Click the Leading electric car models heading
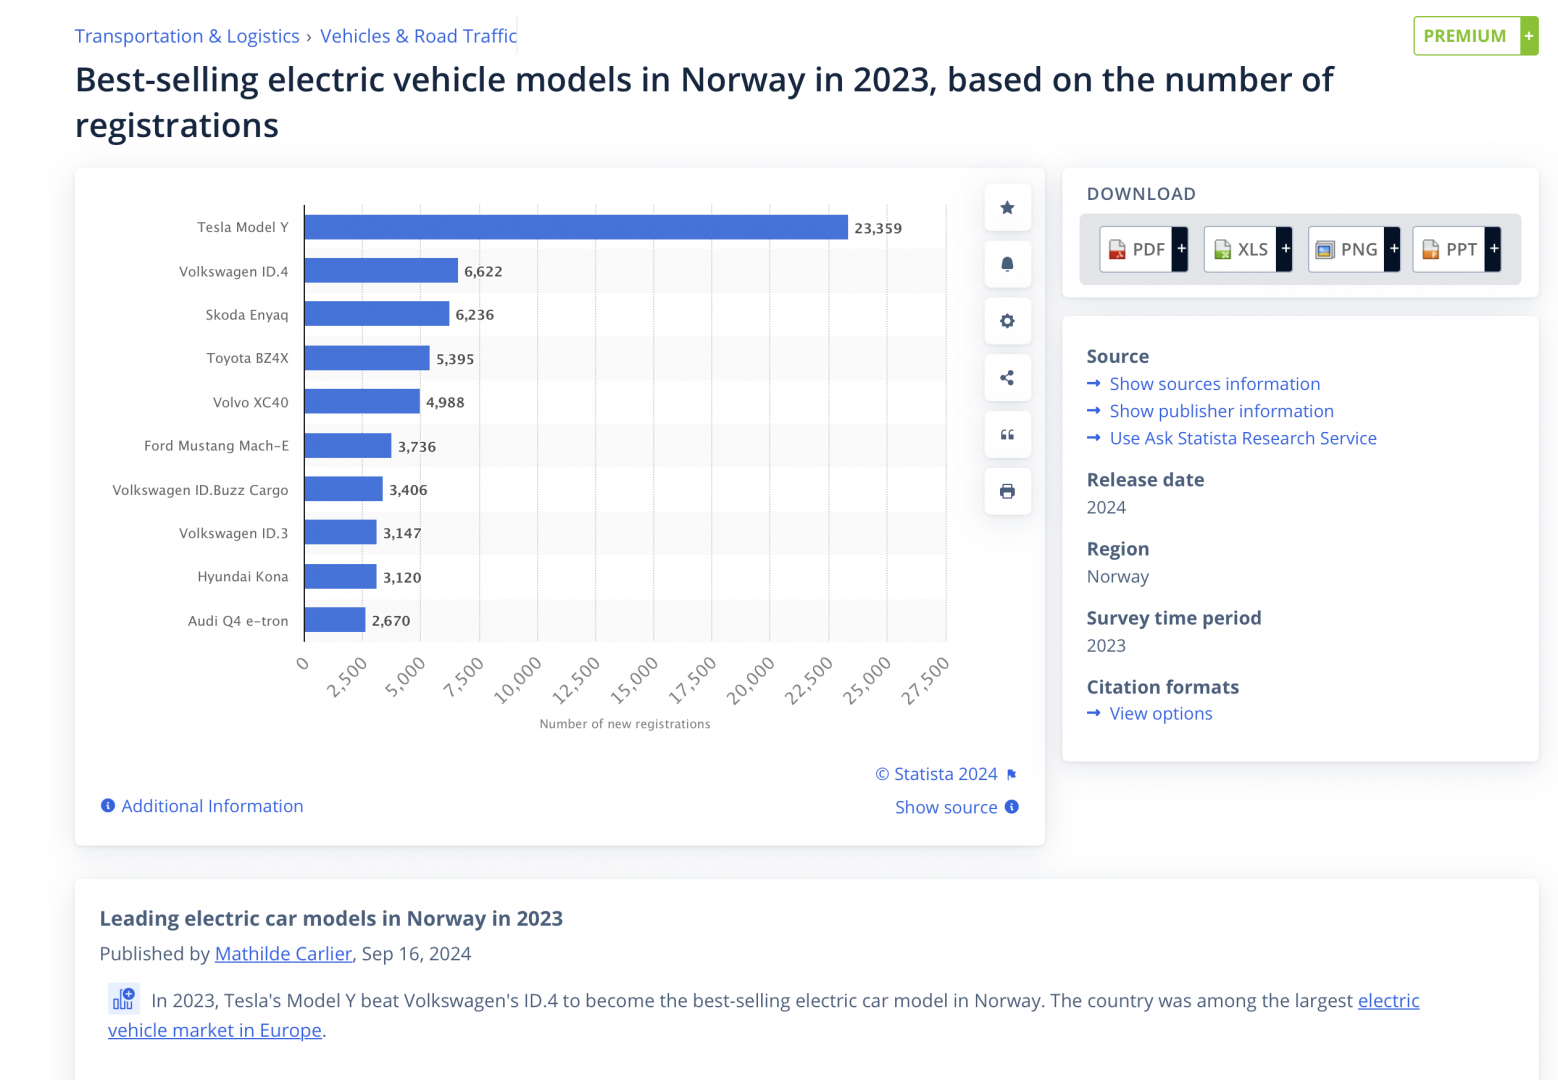The image size is (1558, 1080). pos(331,918)
